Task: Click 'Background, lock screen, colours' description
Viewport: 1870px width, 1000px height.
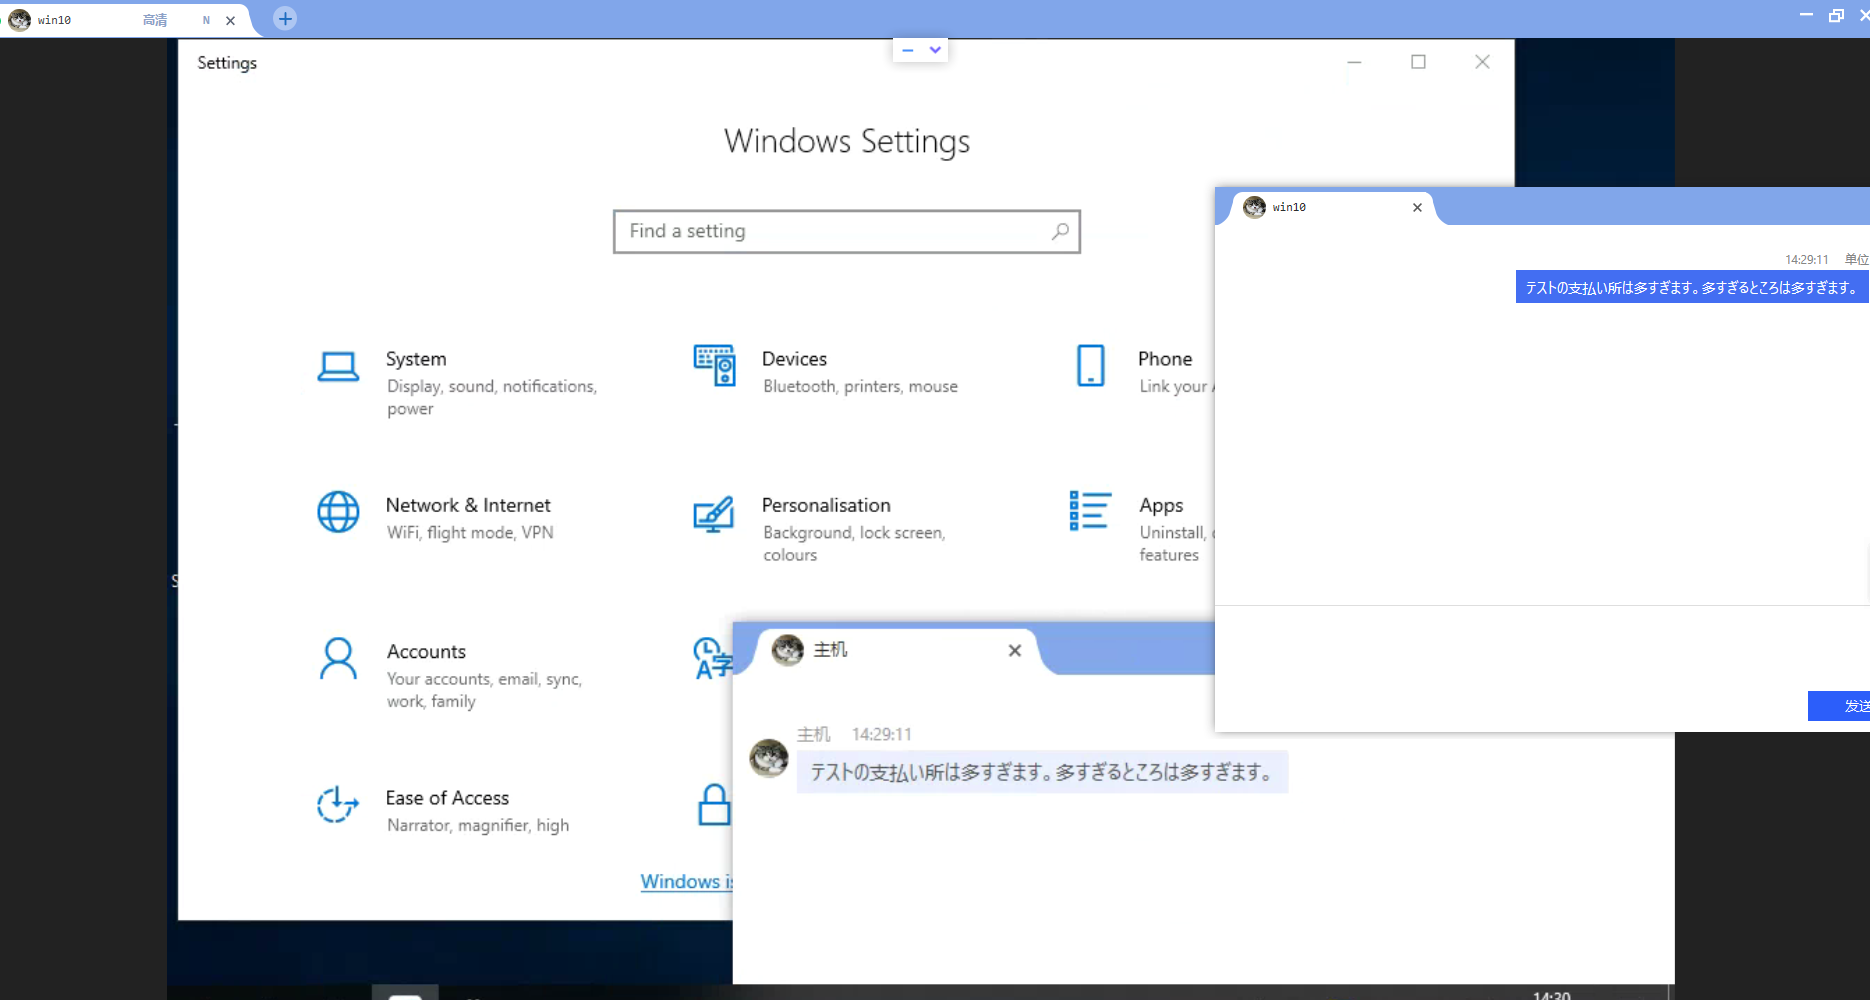Action: 854,544
